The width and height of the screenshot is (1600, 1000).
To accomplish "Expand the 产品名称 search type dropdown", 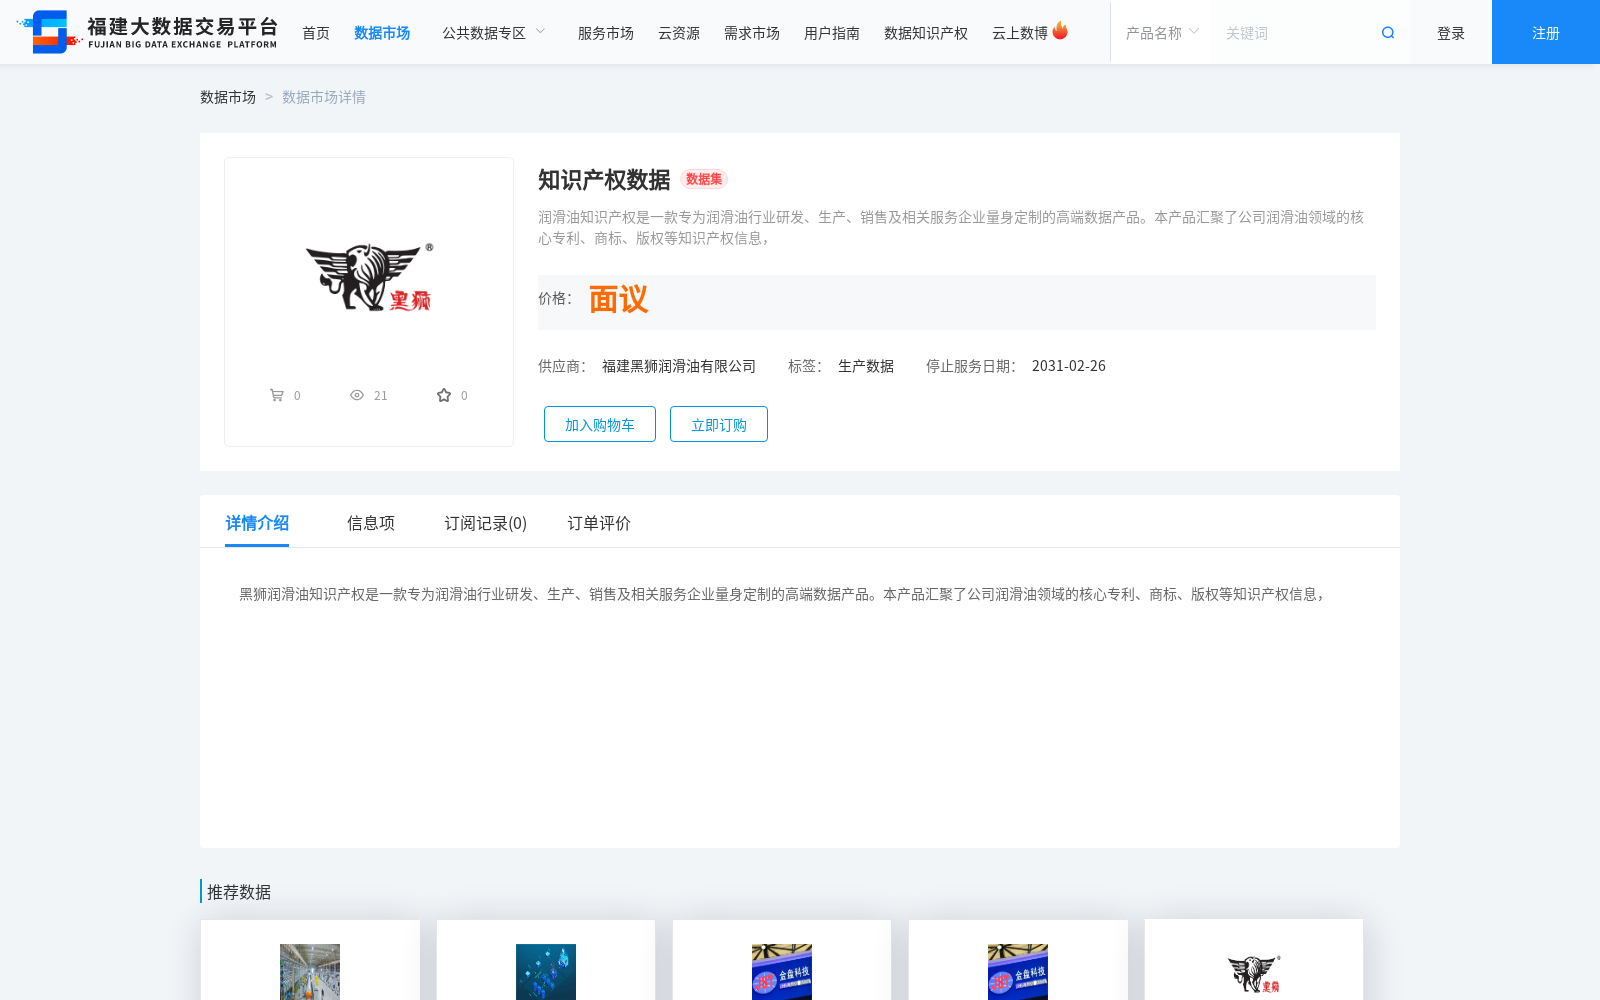I will pos(1161,33).
